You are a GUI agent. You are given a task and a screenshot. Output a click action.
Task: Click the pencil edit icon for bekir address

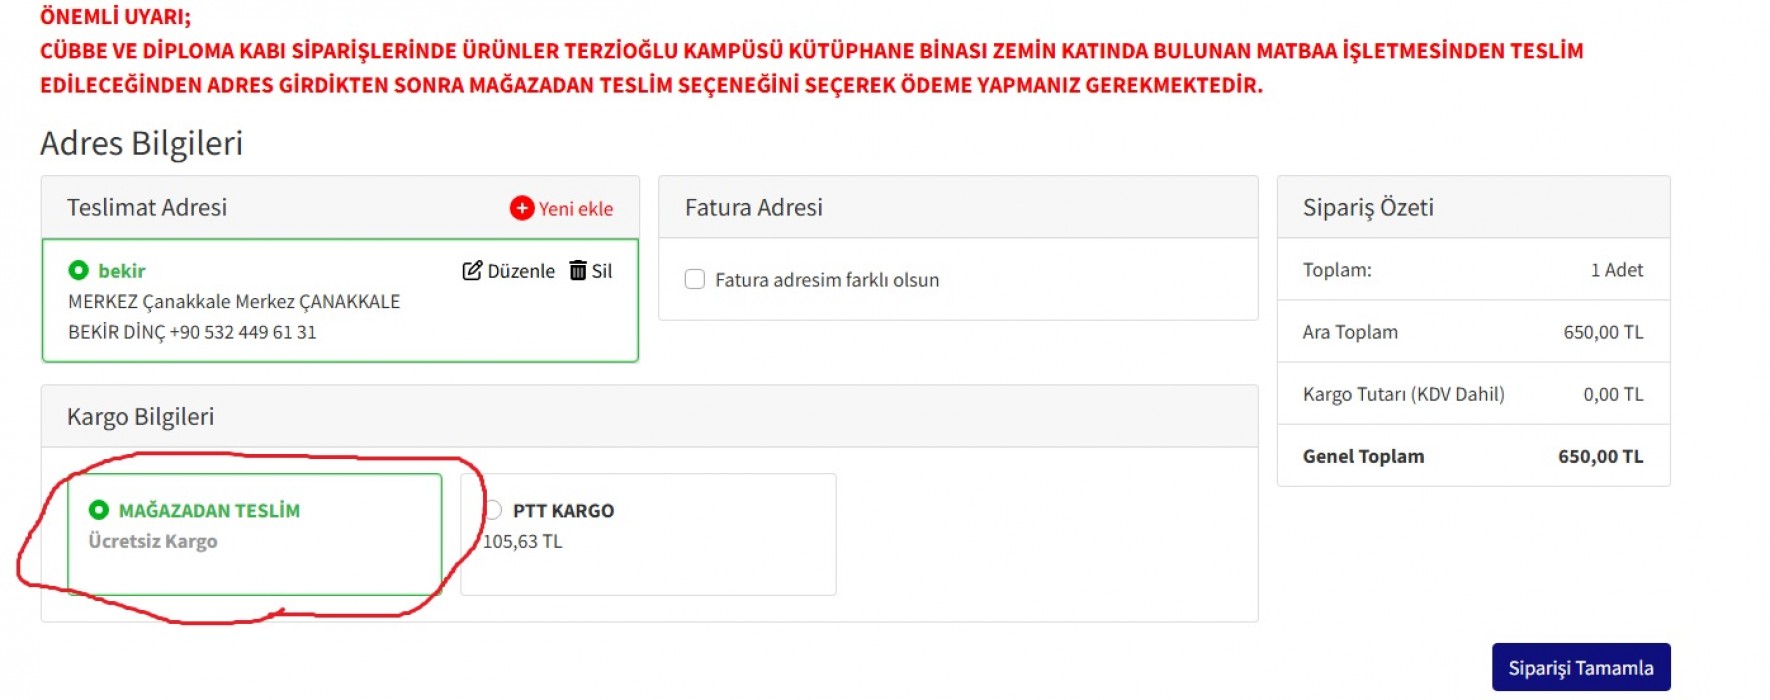472,271
